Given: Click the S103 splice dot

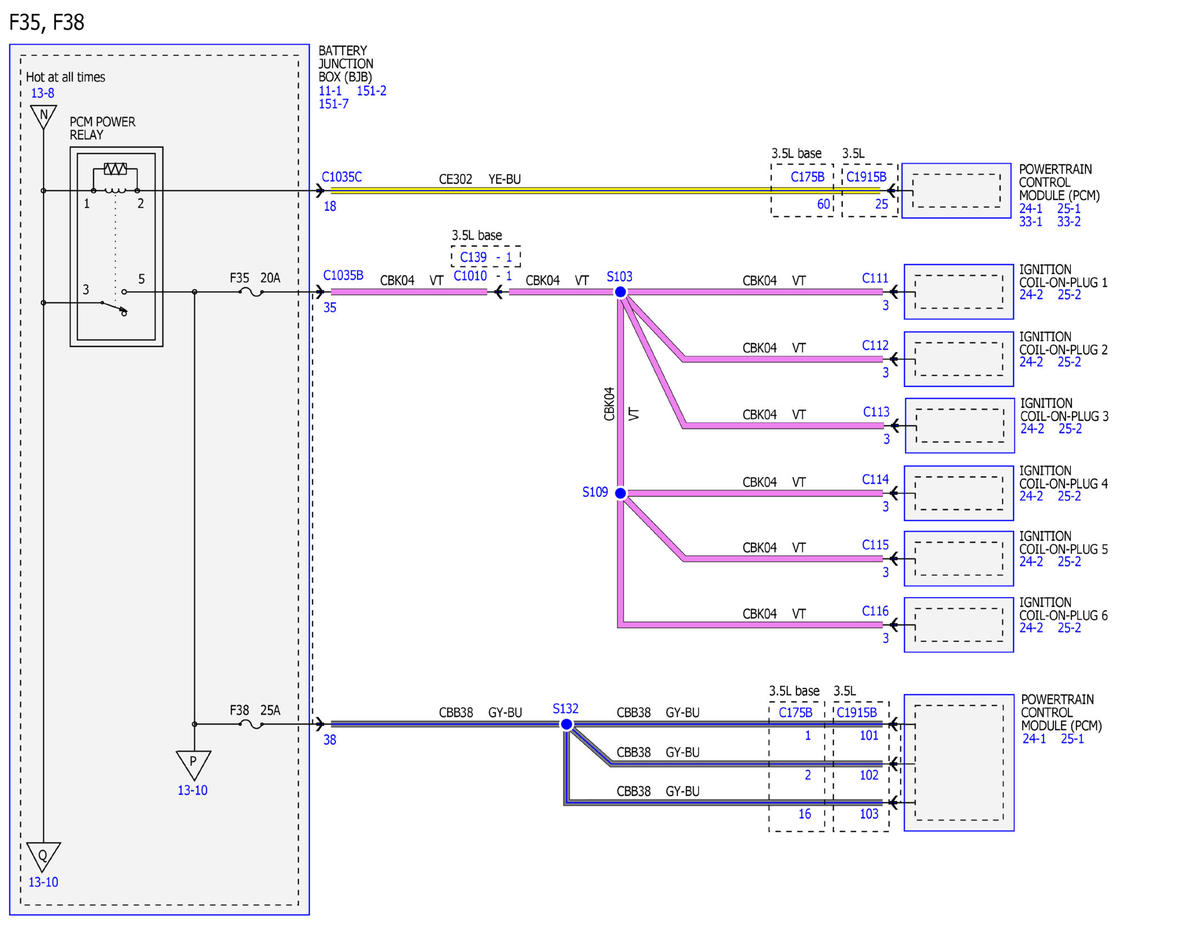Looking at the screenshot, I should pos(620,292).
